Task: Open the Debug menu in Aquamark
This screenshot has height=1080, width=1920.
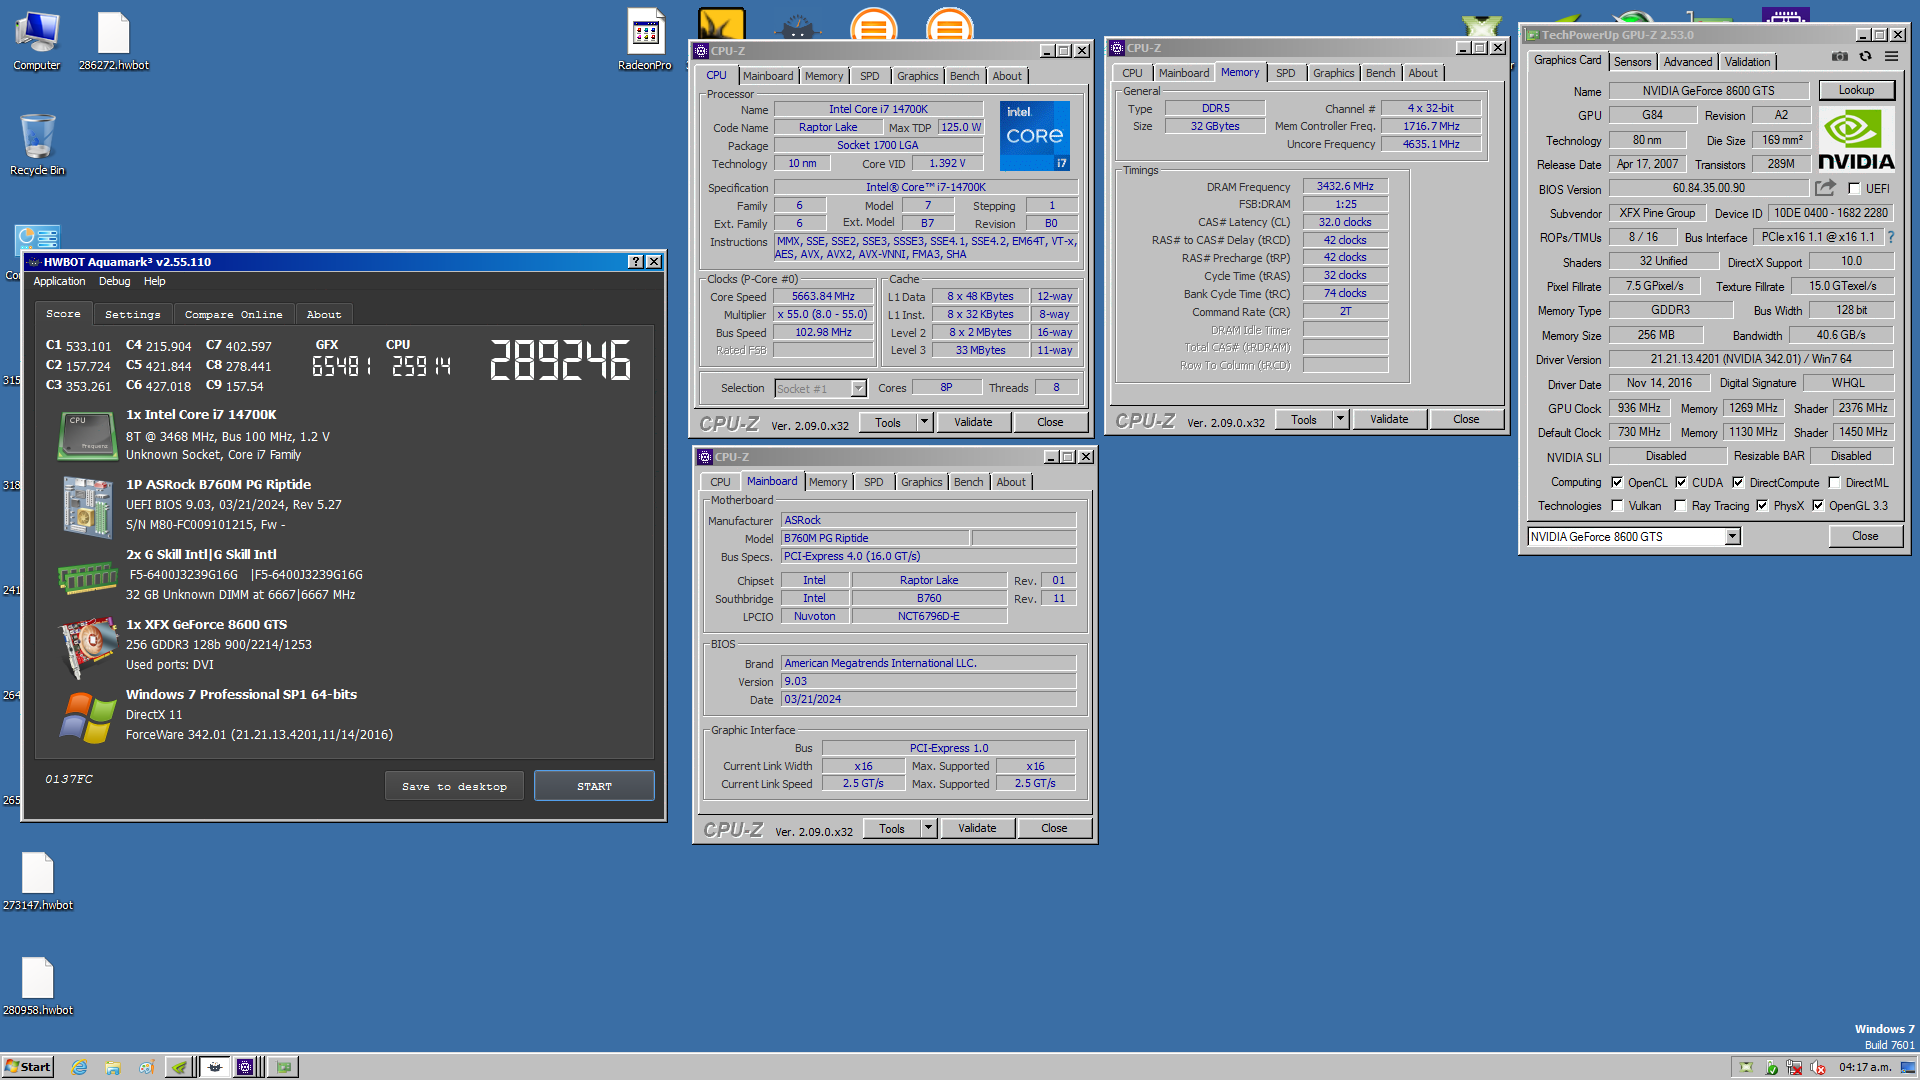Action: 114,282
